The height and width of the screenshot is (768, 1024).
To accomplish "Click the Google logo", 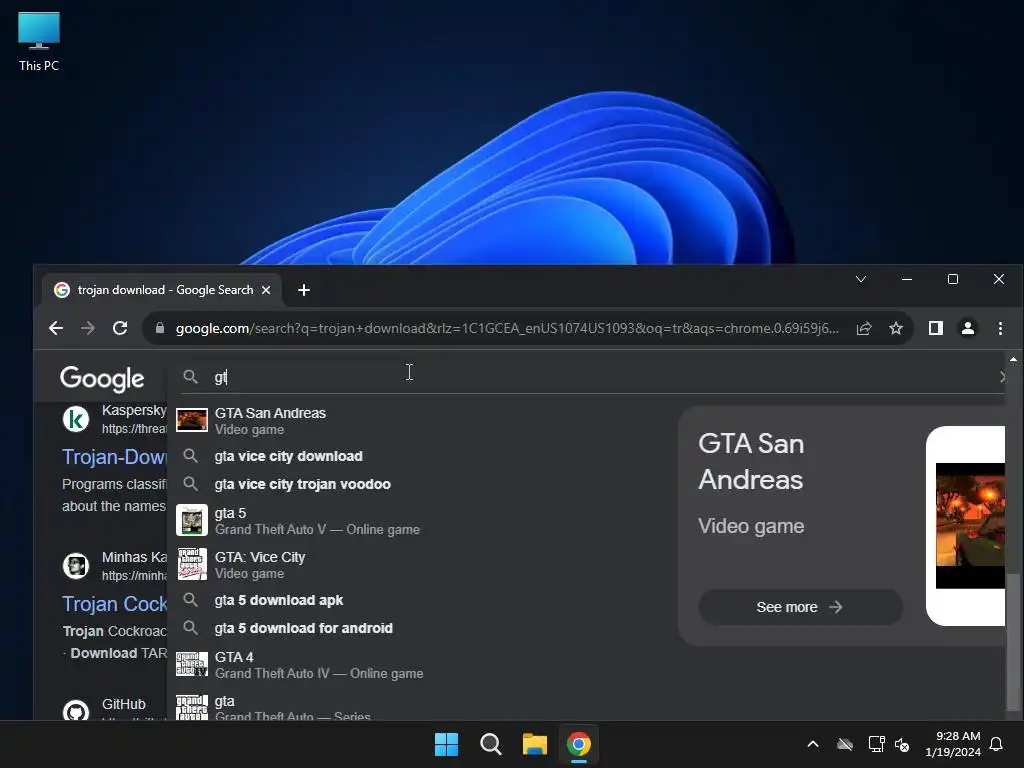I will [x=102, y=379].
